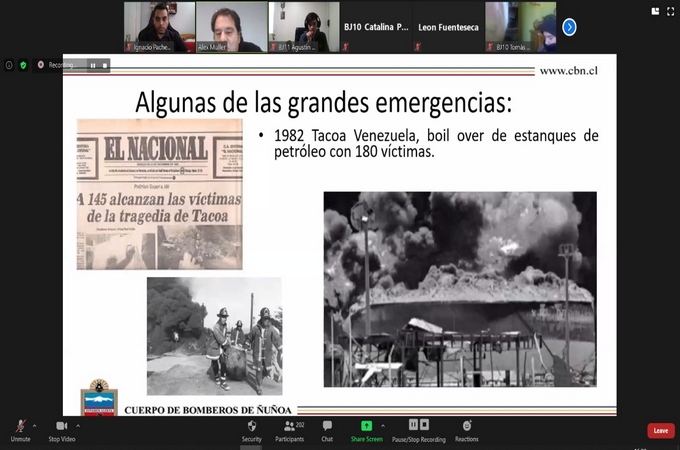Screen dimensions: 680x450
Task: Pause recording from the bottom toolbar
Action: (x=413, y=425)
